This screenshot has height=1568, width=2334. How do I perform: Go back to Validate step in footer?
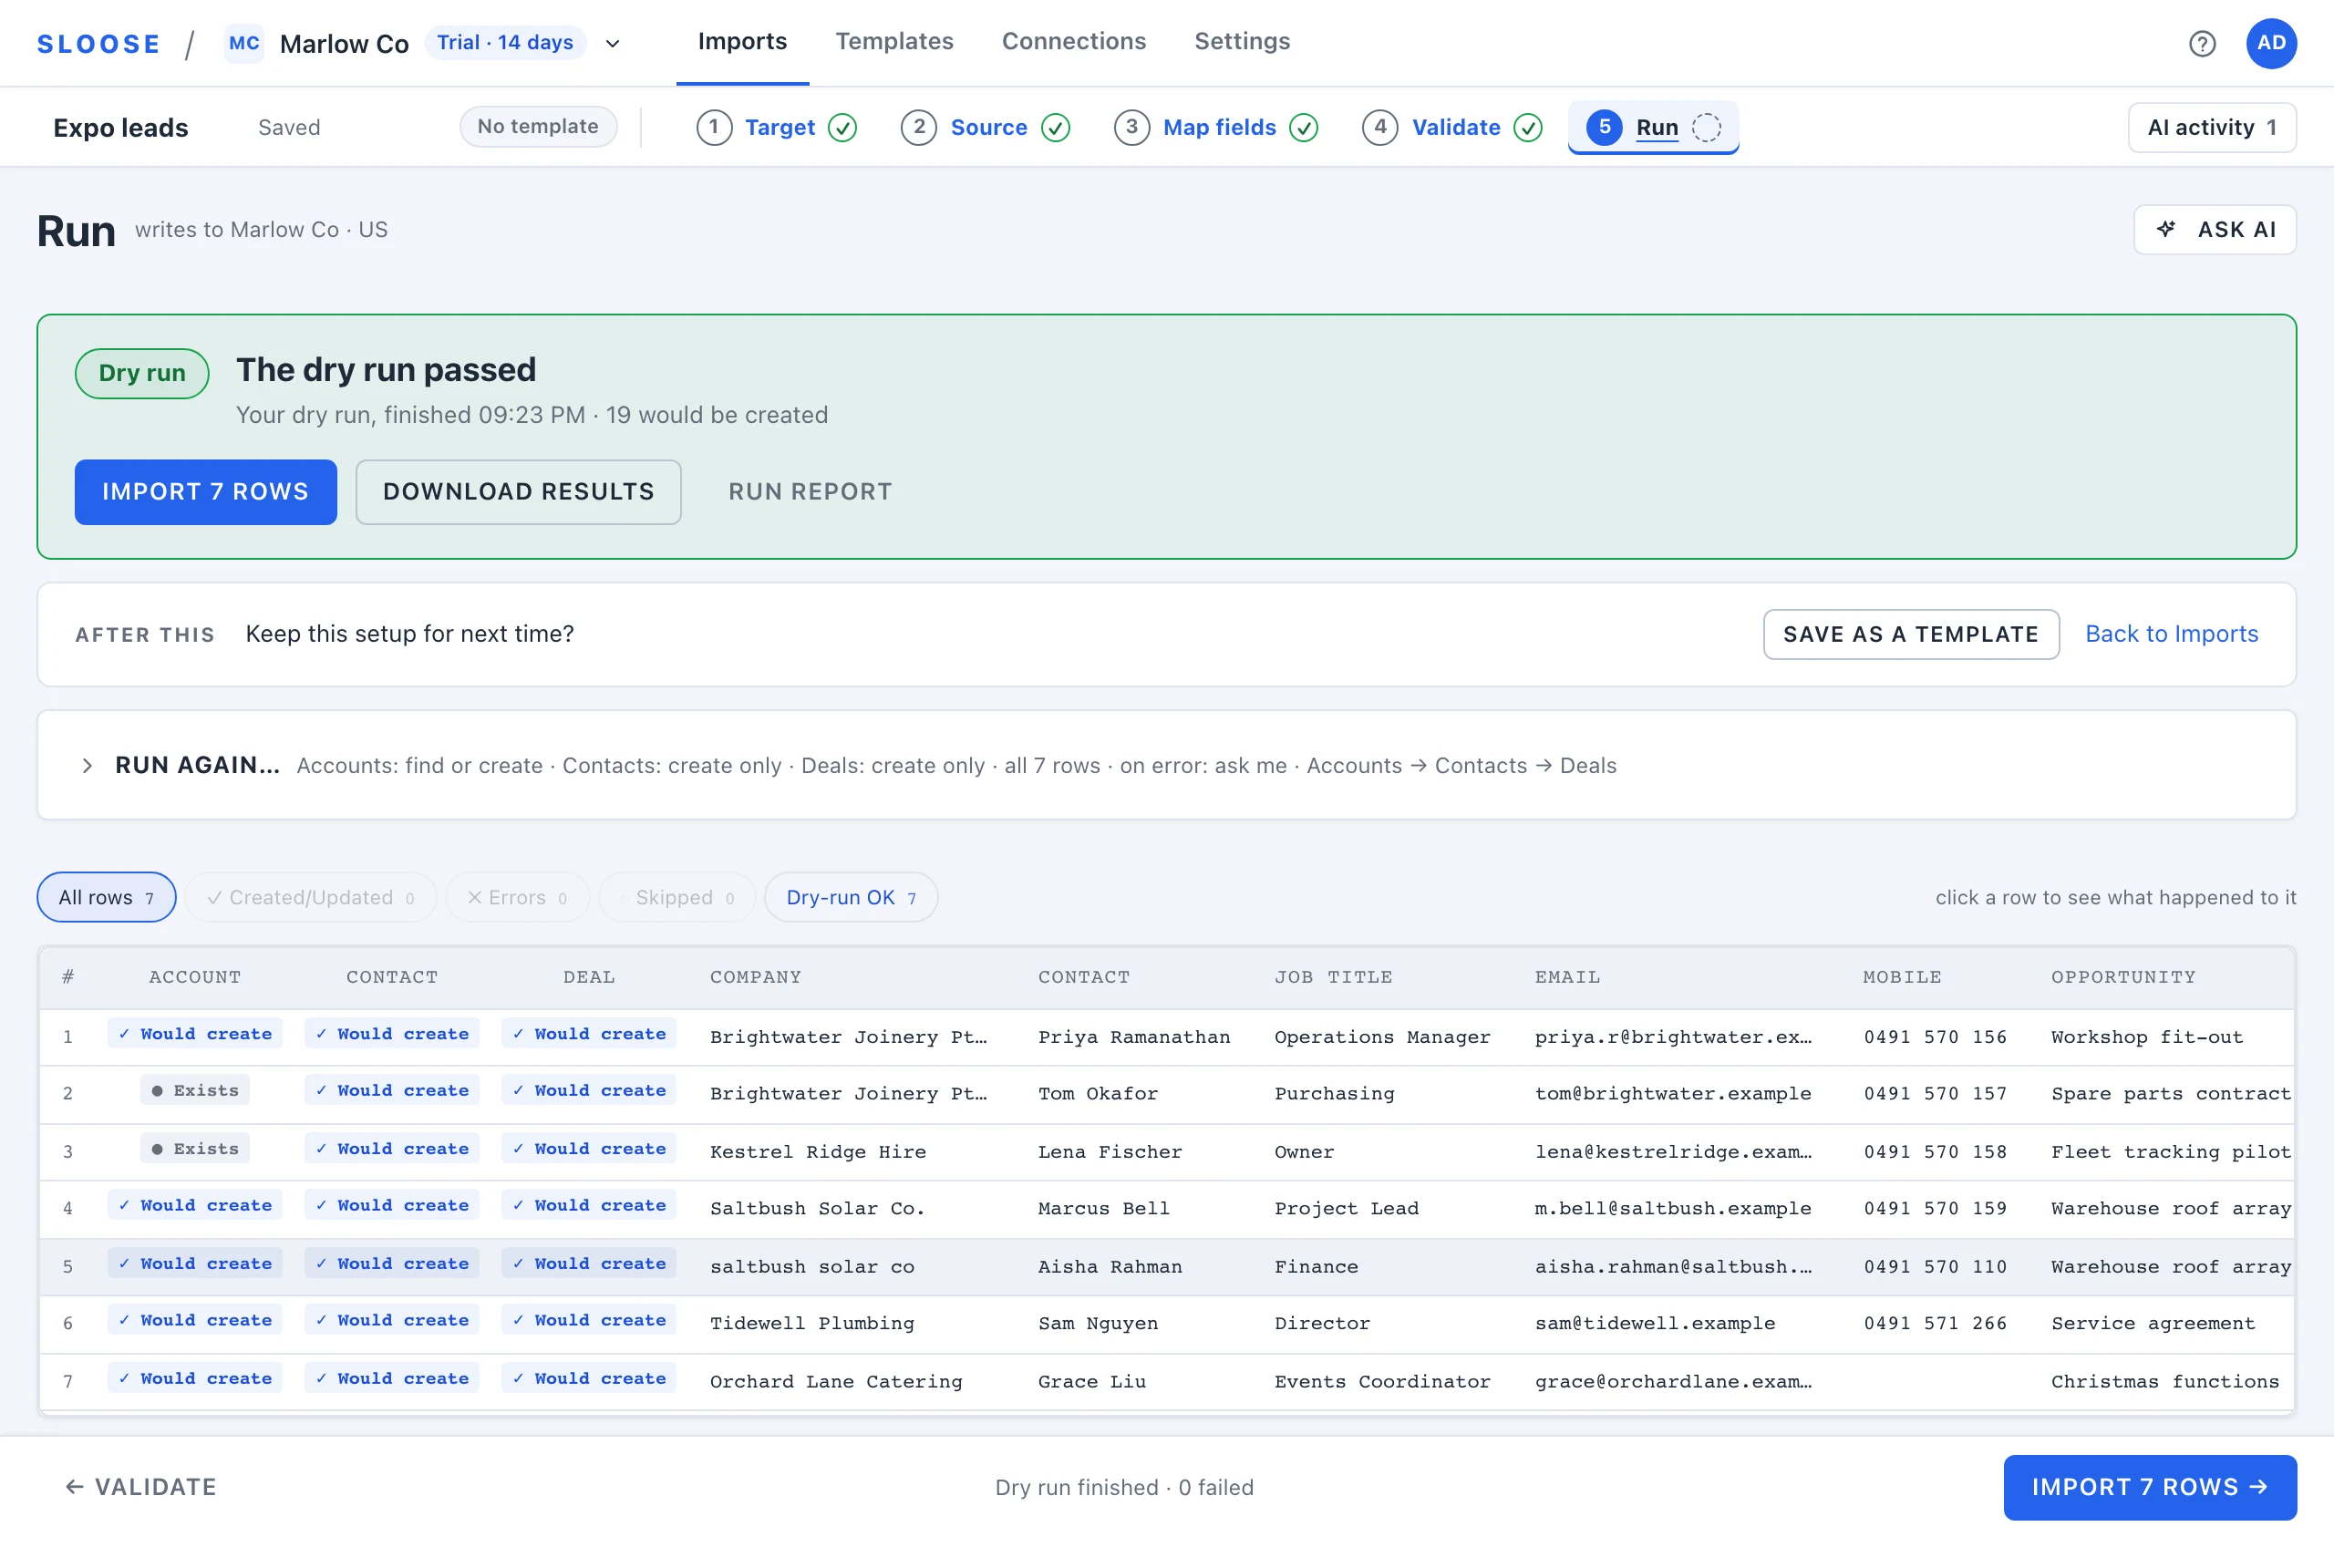point(141,1486)
